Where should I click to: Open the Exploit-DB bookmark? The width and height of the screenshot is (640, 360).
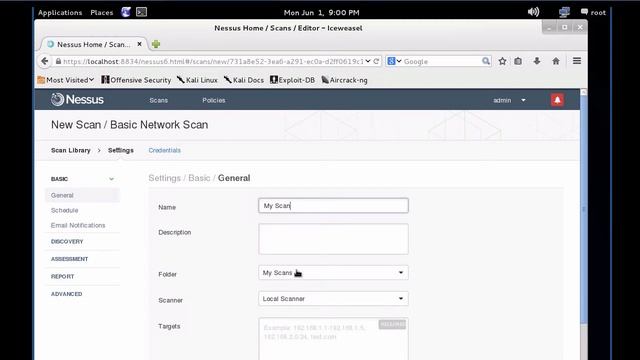tap(292, 80)
